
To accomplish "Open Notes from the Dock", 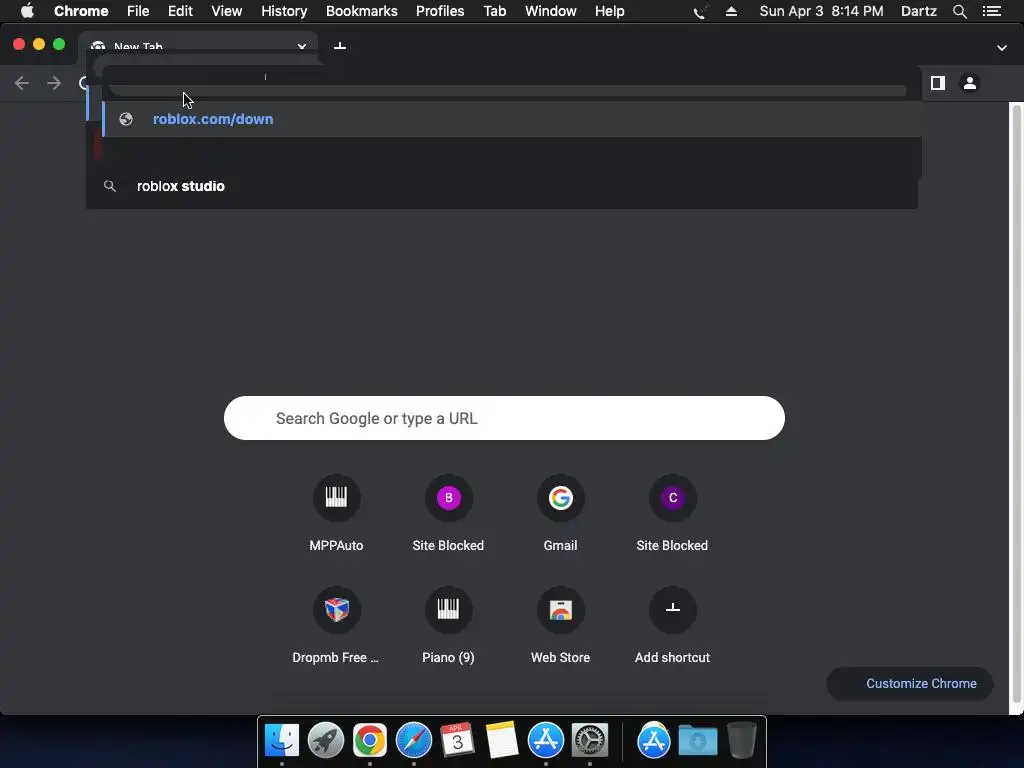I will pos(502,741).
